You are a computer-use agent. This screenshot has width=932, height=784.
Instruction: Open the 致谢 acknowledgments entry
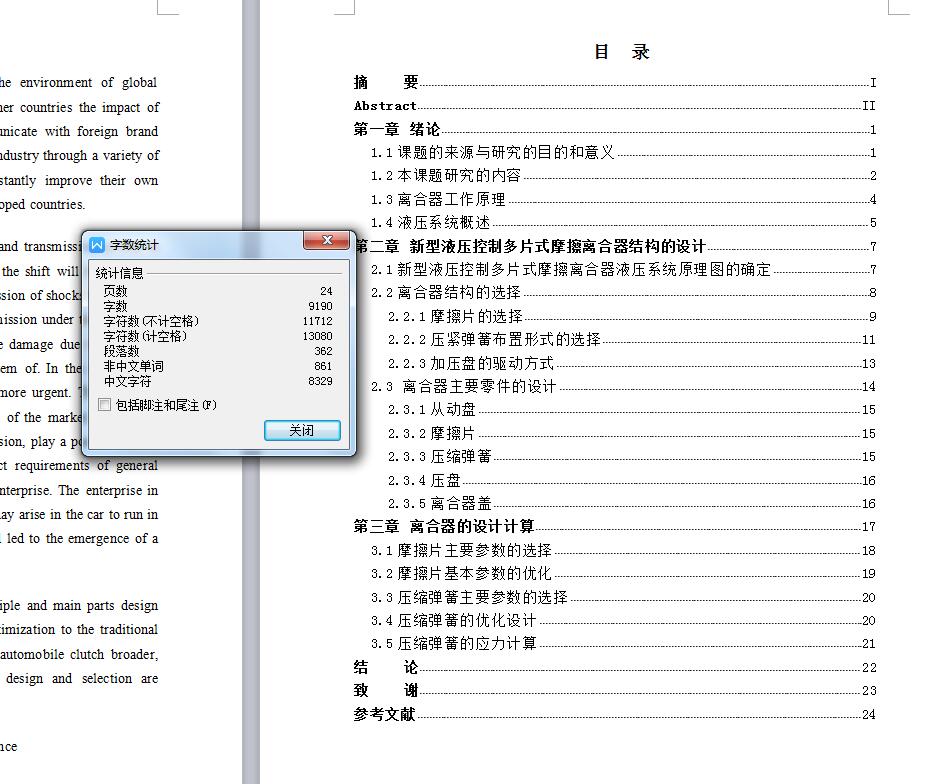[385, 690]
